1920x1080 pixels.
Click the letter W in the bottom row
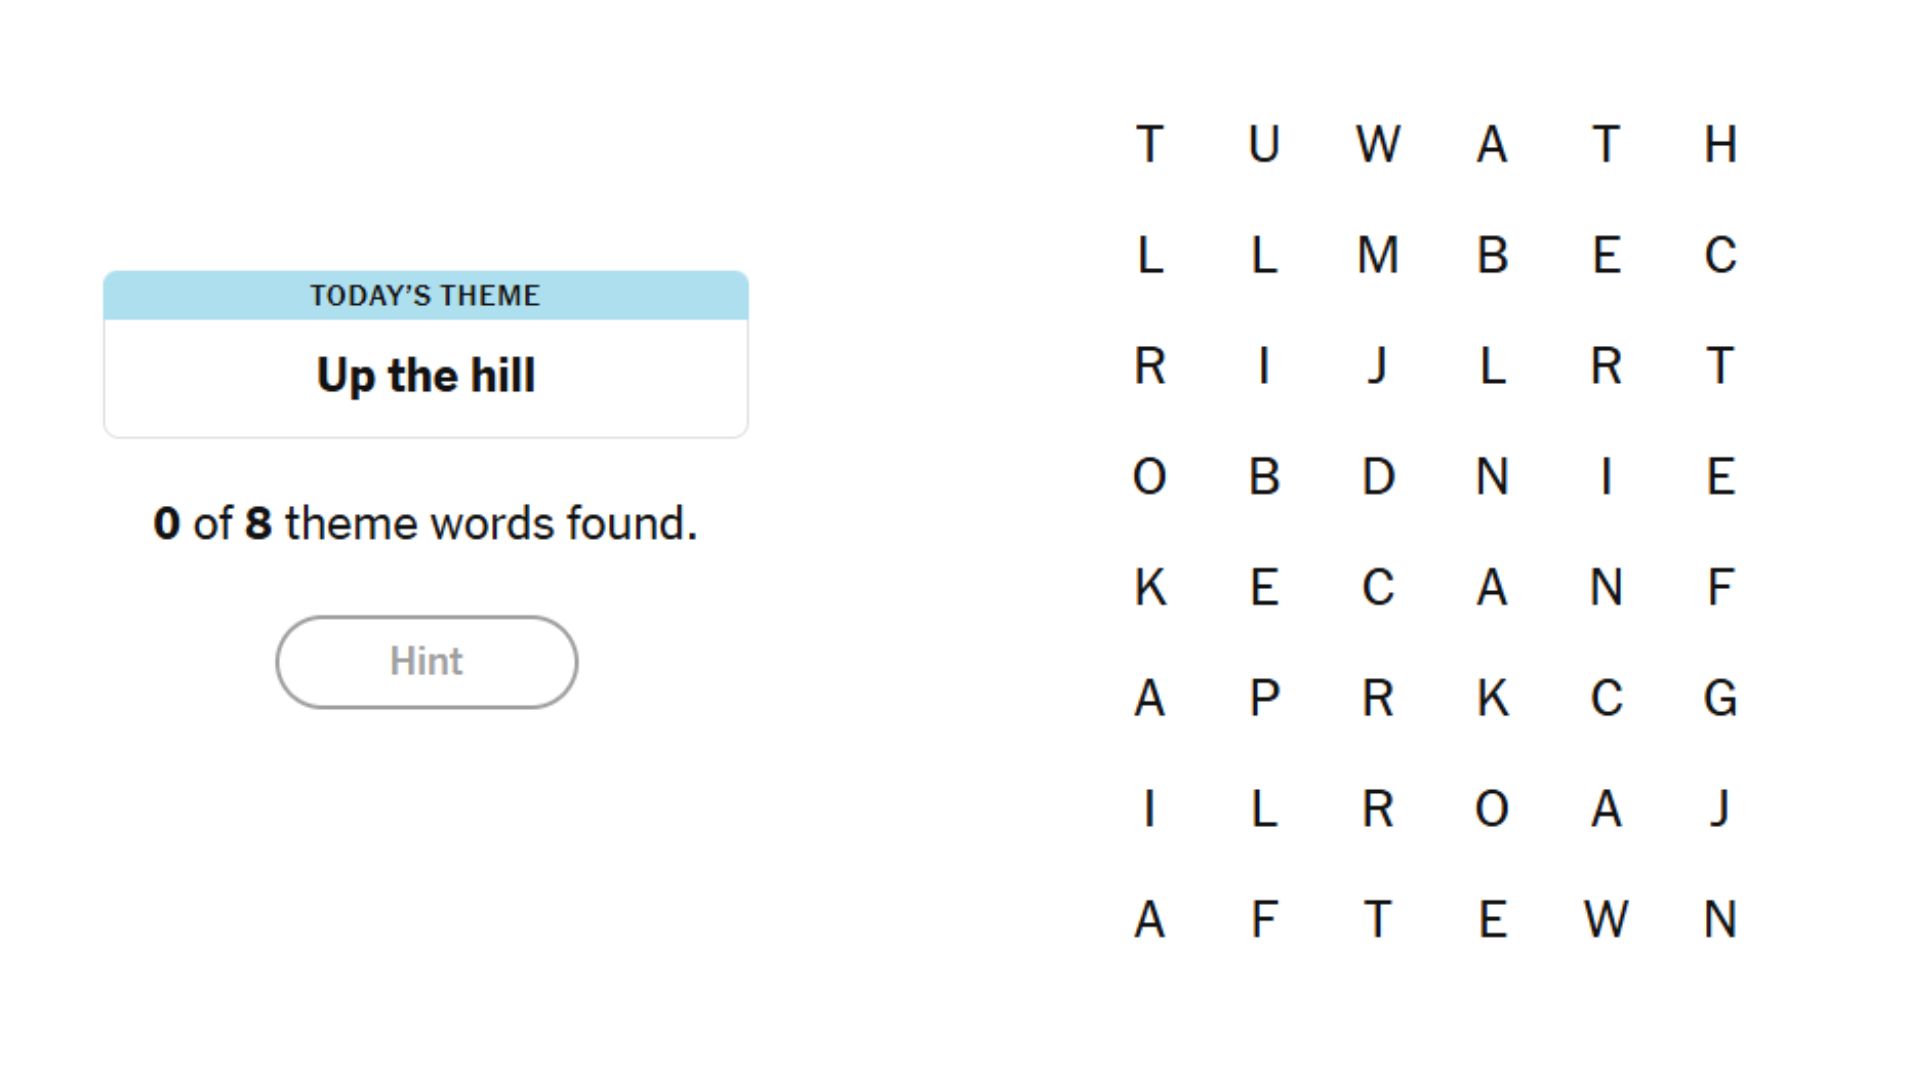click(x=1607, y=921)
